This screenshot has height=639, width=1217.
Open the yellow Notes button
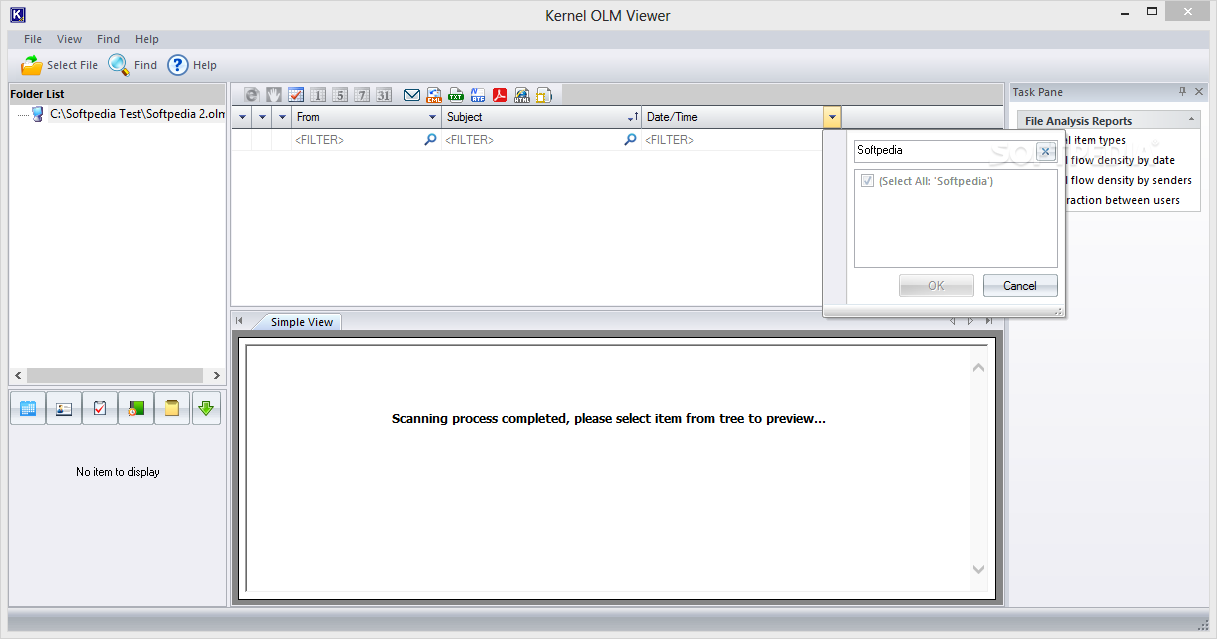tap(172, 408)
